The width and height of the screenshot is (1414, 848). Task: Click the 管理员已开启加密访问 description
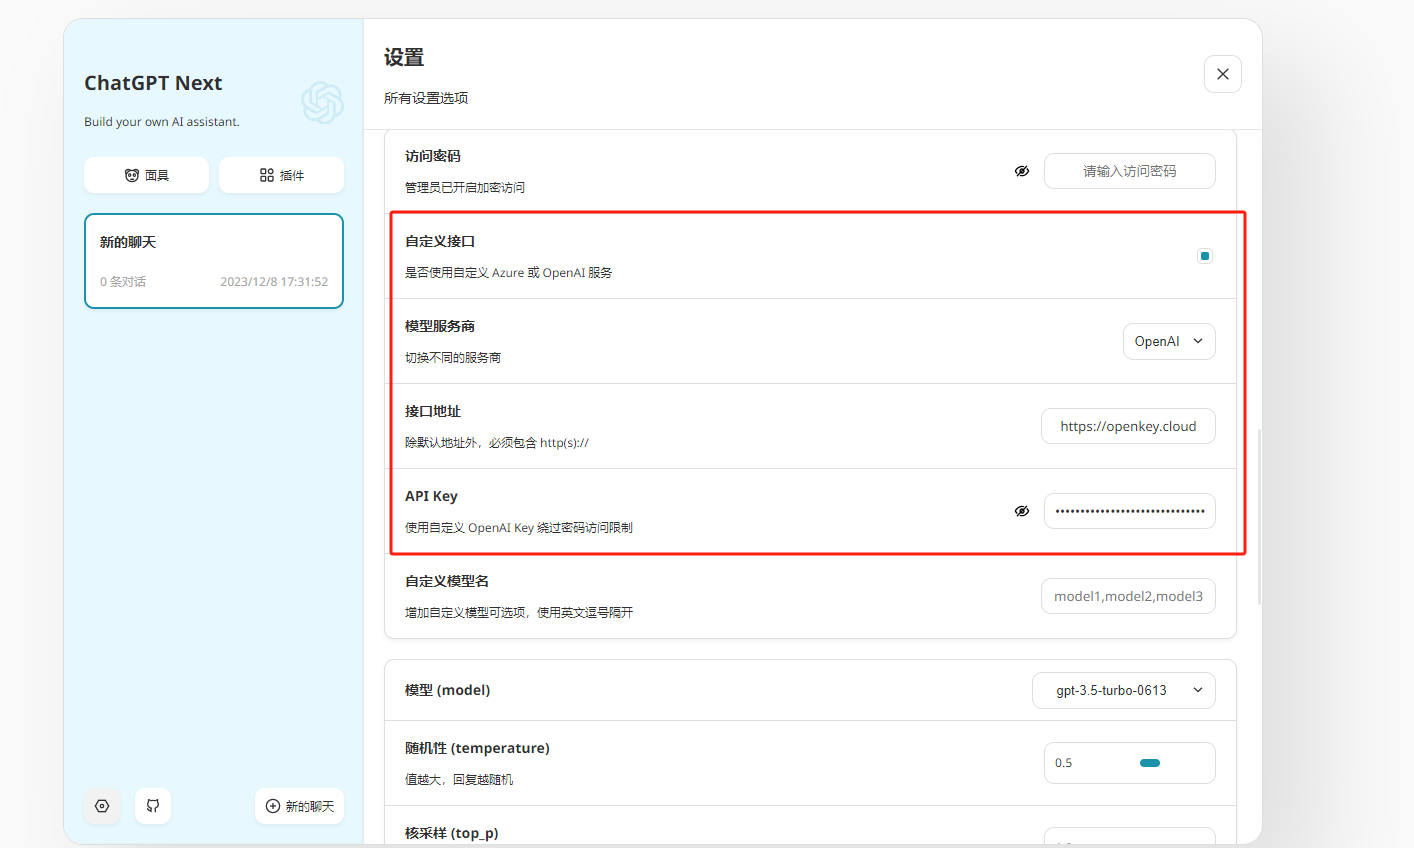click(465, 187)
